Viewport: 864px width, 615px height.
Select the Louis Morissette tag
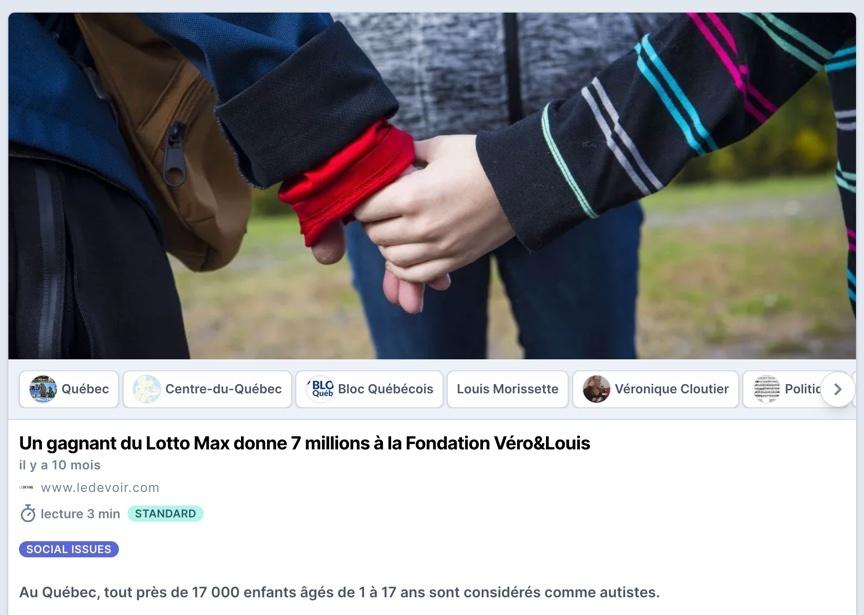click(507, 389)
